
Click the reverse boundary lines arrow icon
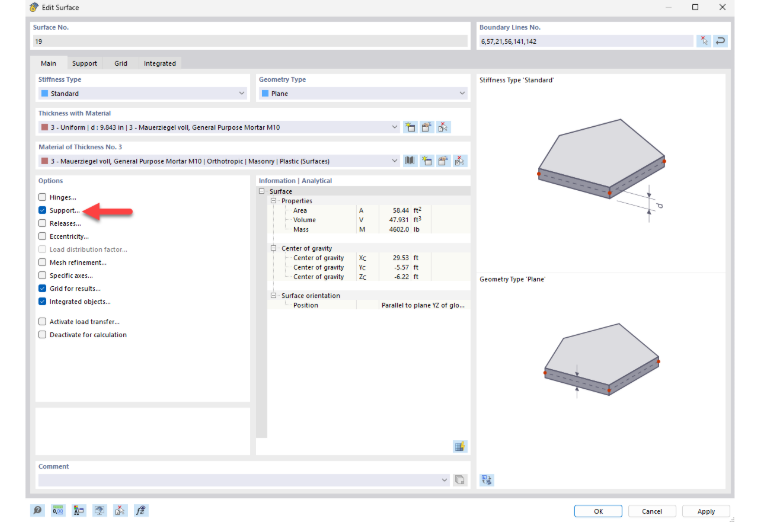click(720, 41)
